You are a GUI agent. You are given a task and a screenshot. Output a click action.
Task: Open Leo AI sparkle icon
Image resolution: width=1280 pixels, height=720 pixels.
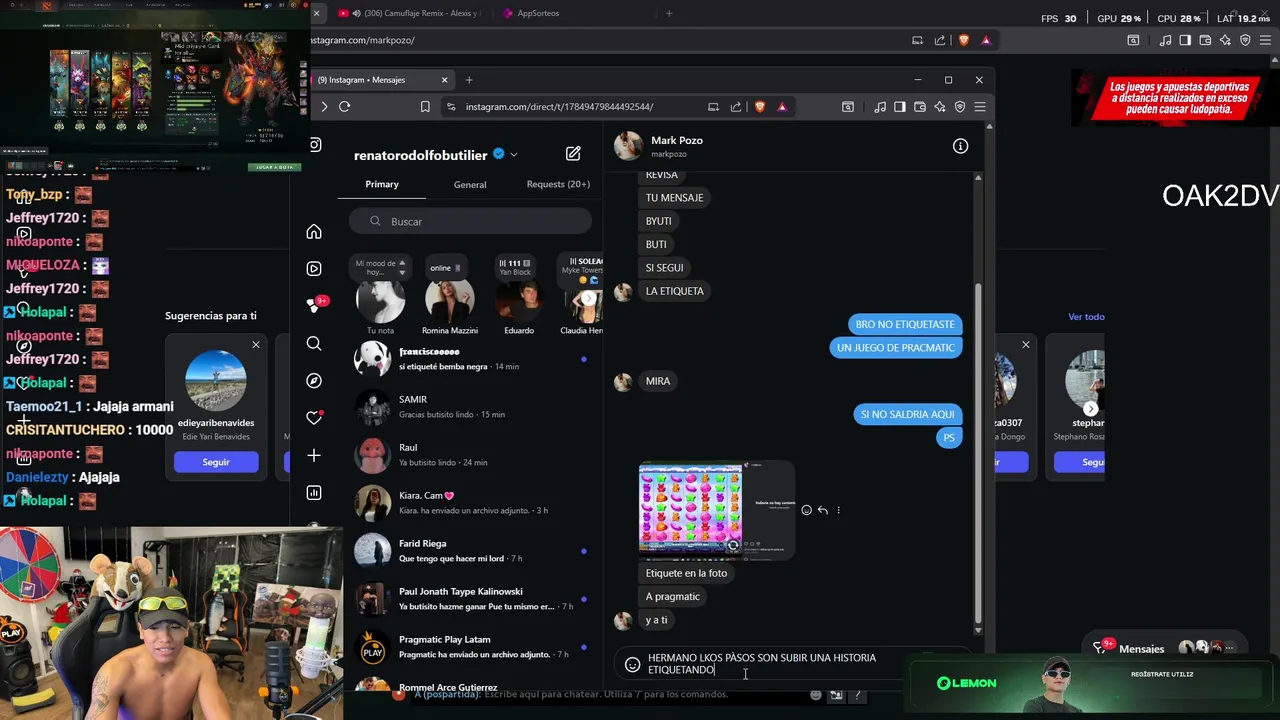pyautogui.click(x=940, y=107)
